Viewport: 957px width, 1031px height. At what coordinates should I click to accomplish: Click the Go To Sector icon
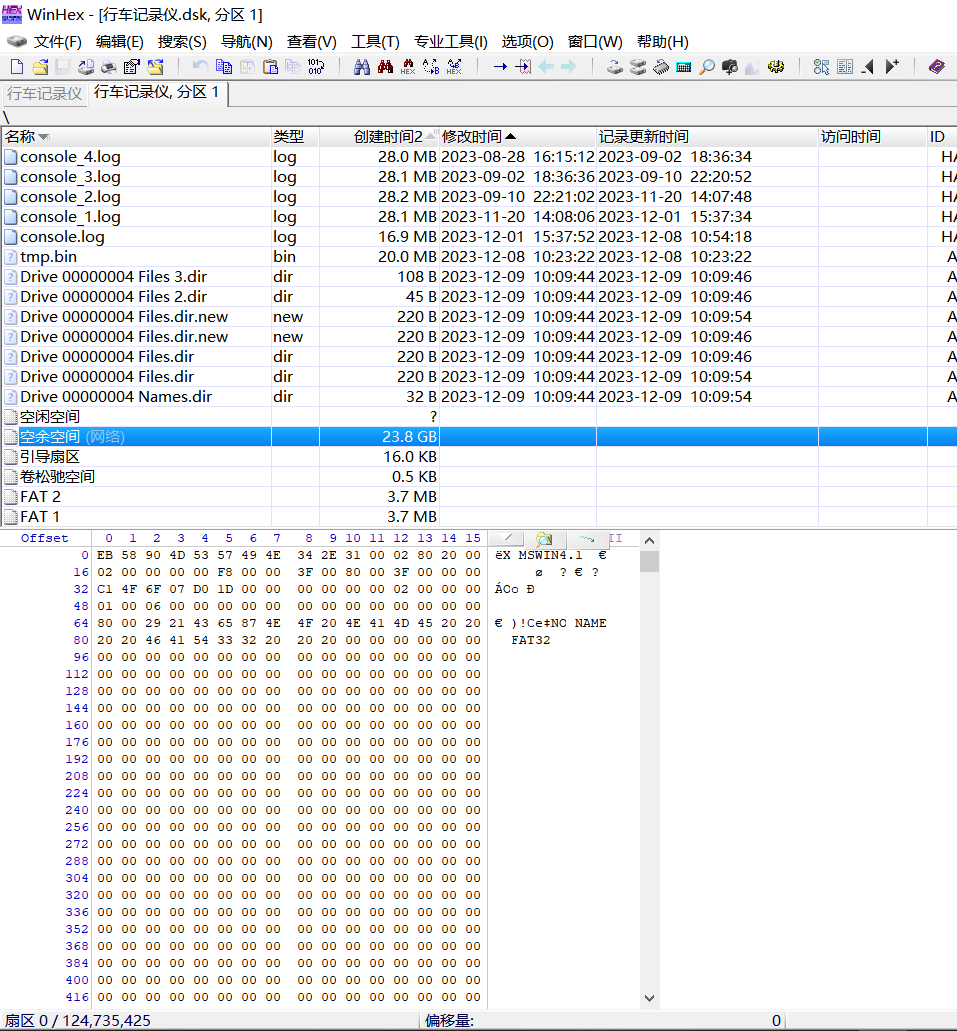click(x=524, y=66)
